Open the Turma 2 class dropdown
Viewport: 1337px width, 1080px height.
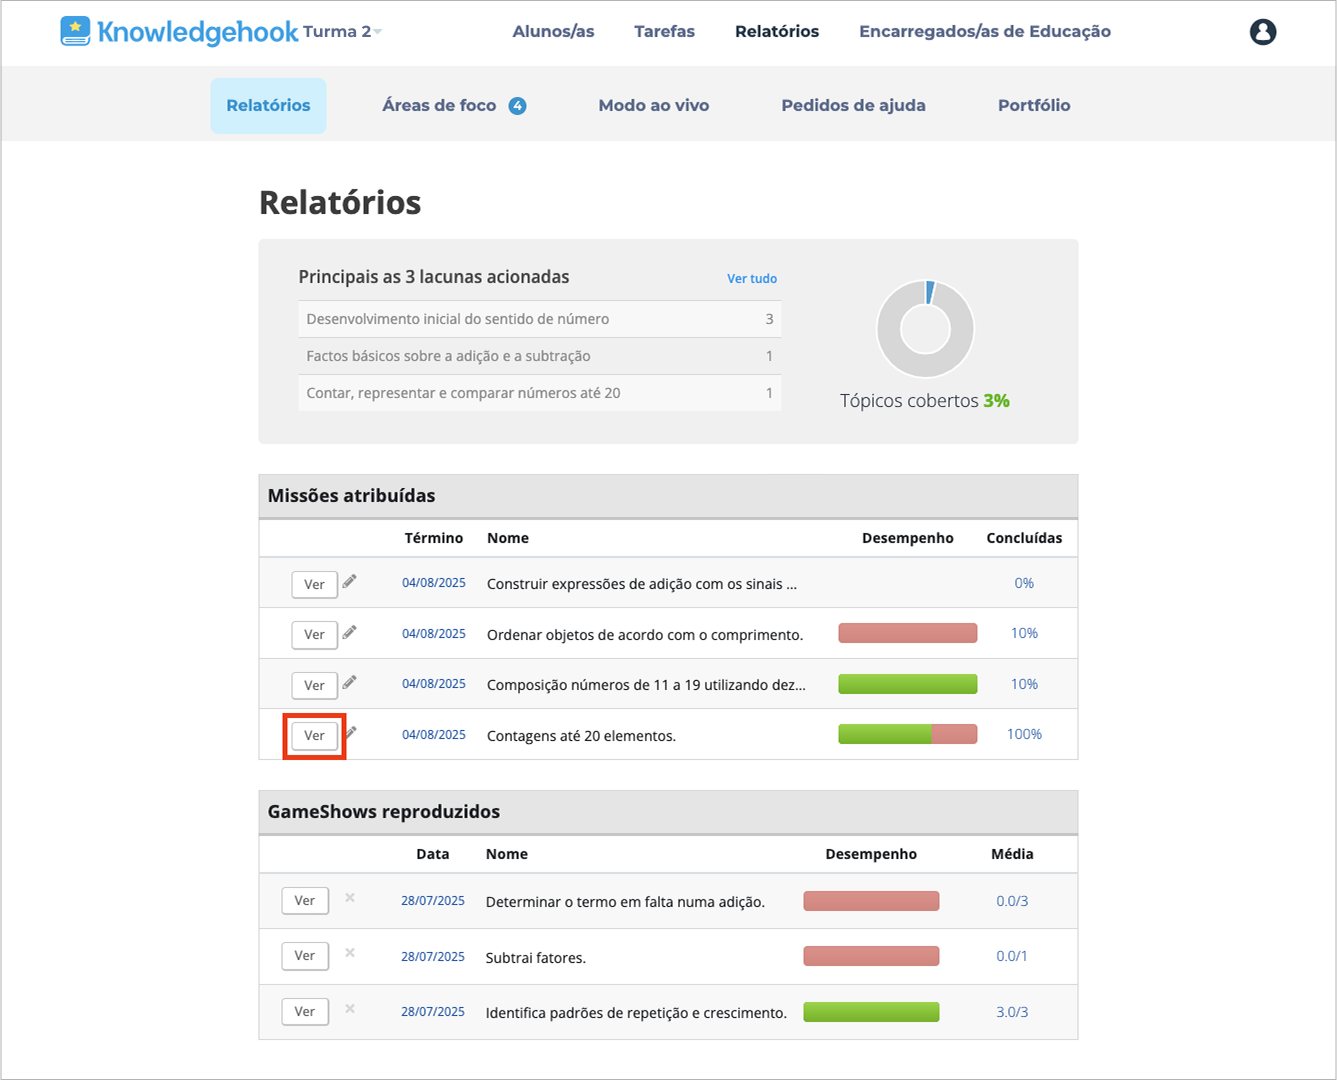click(342, 31)
